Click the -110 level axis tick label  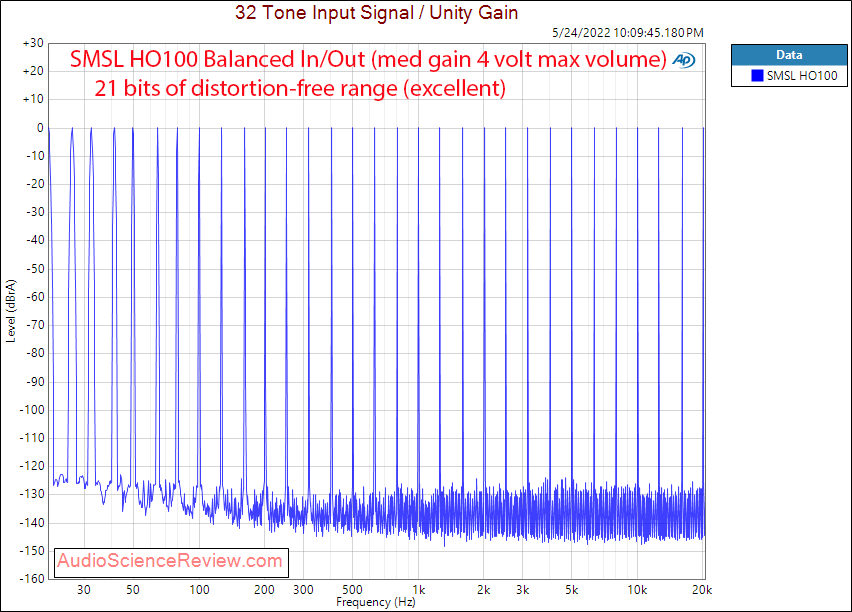33,438
